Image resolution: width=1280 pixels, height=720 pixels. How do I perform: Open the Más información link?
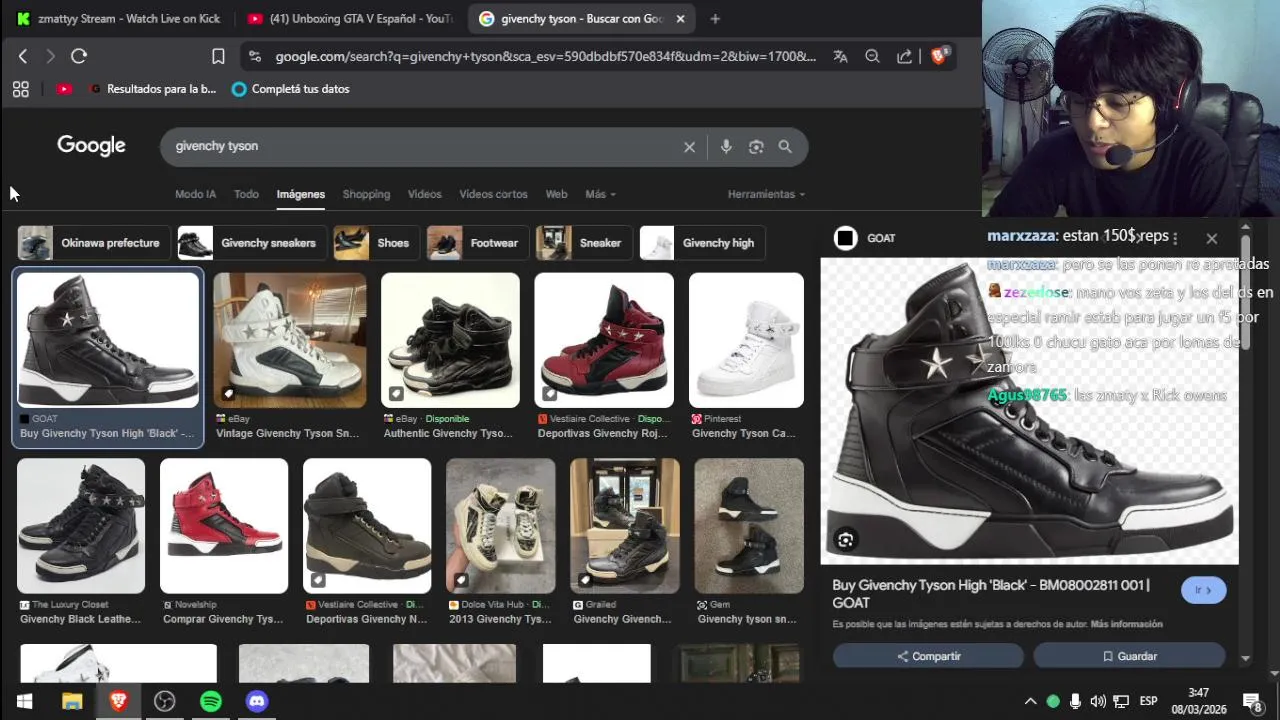pos(1127,624)
